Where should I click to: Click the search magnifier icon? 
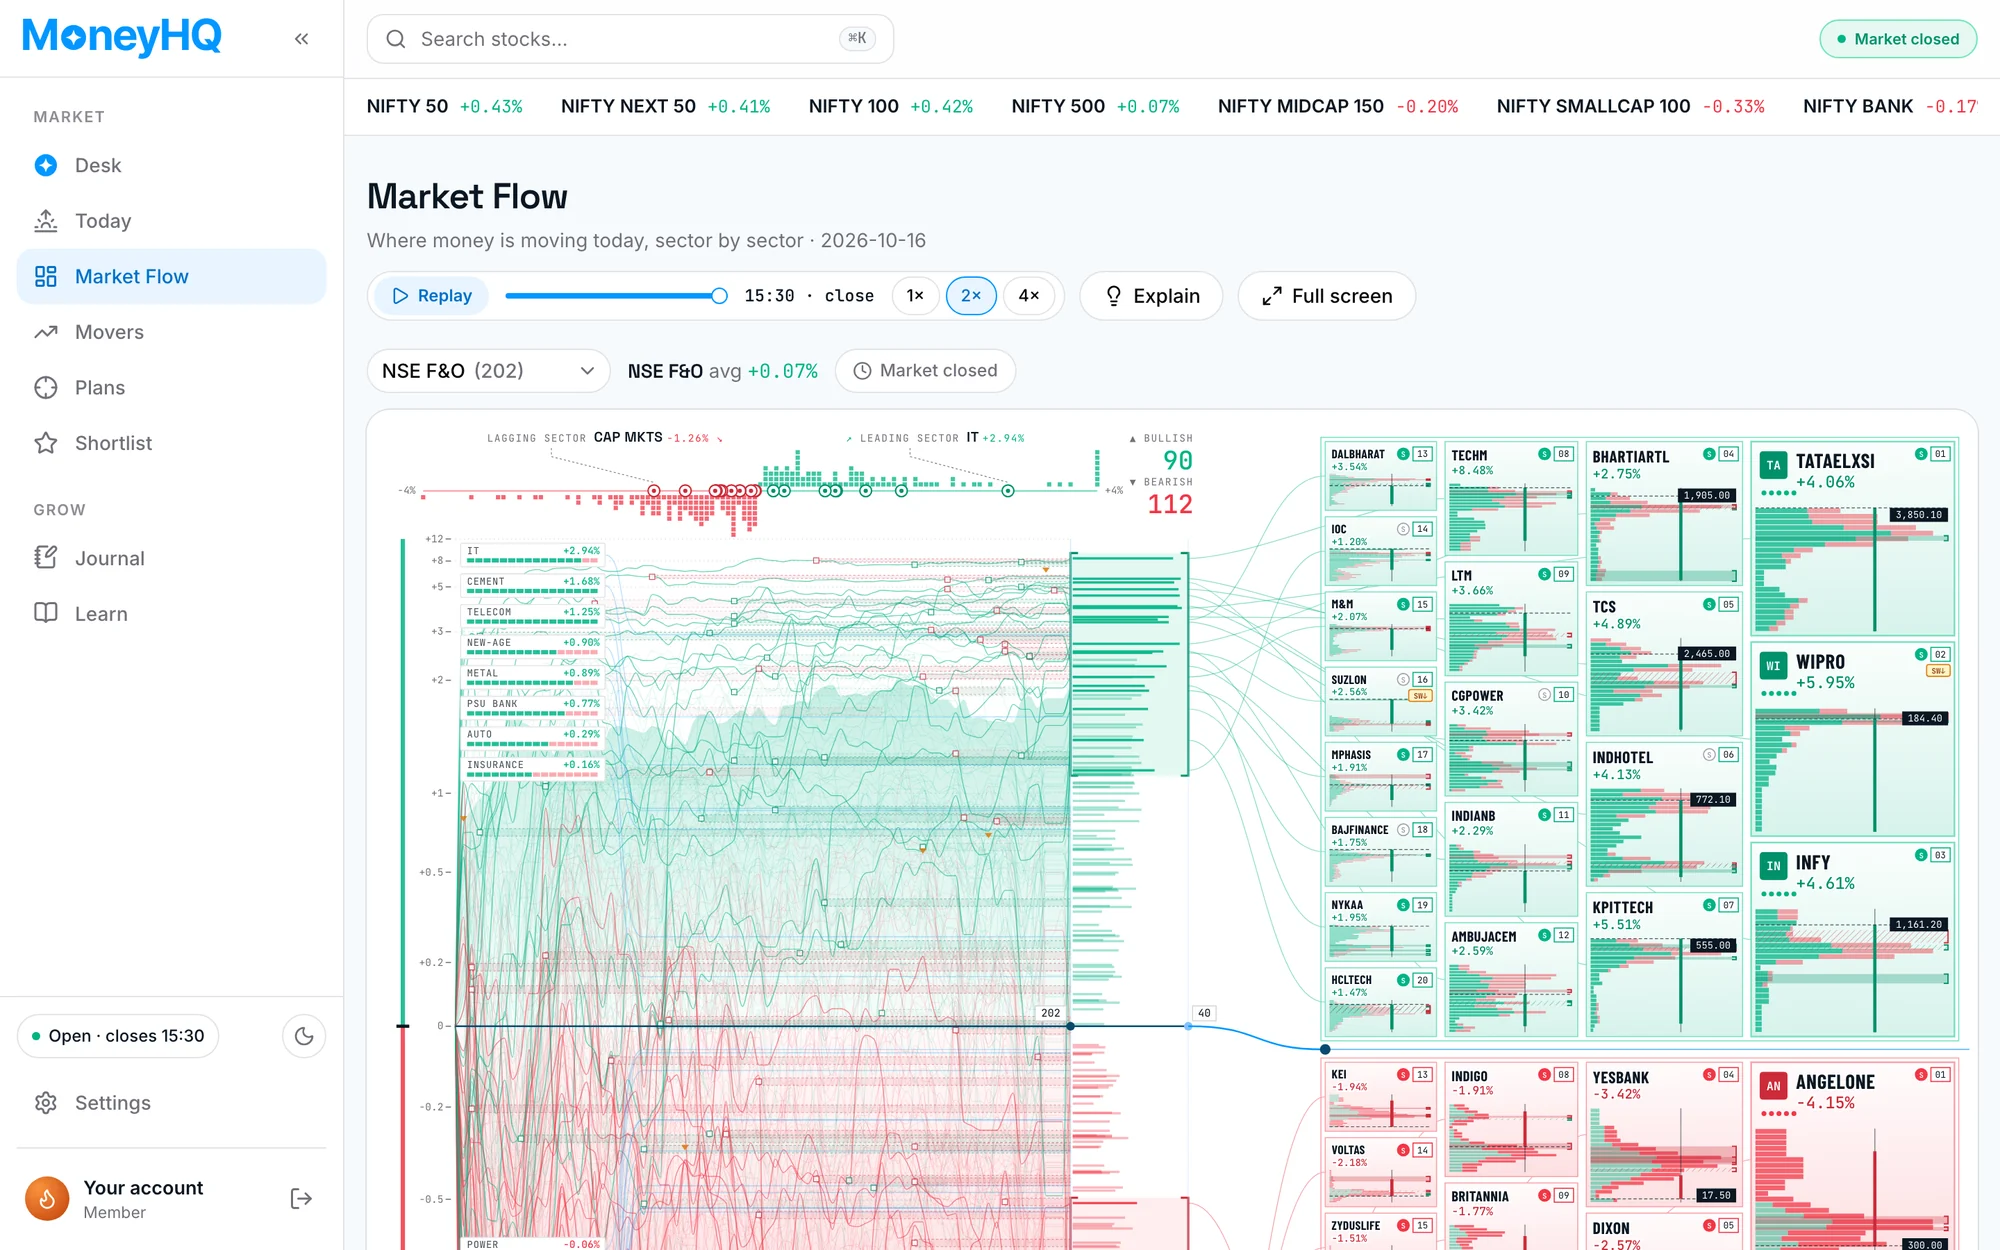click(x=396, y=39)
